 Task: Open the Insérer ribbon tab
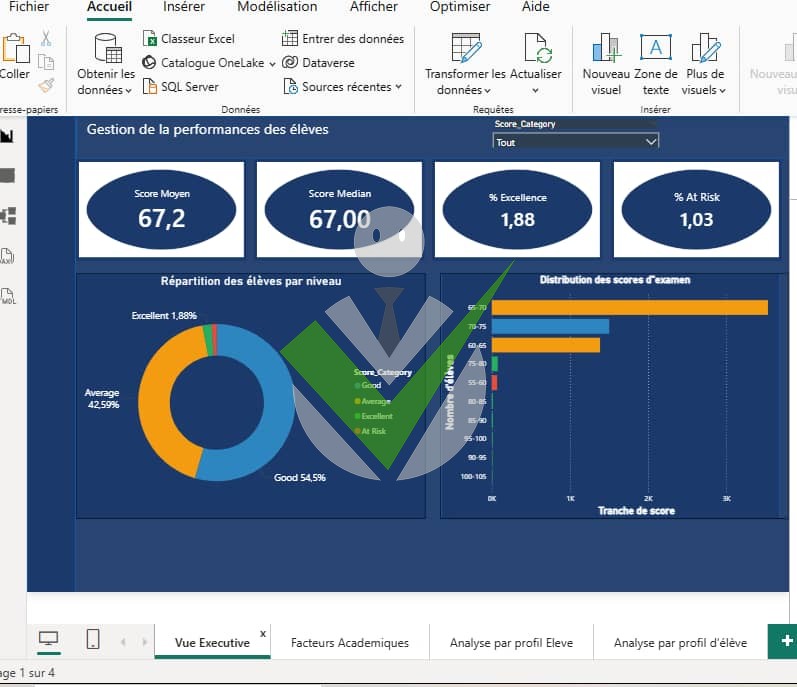pos(183,7)
